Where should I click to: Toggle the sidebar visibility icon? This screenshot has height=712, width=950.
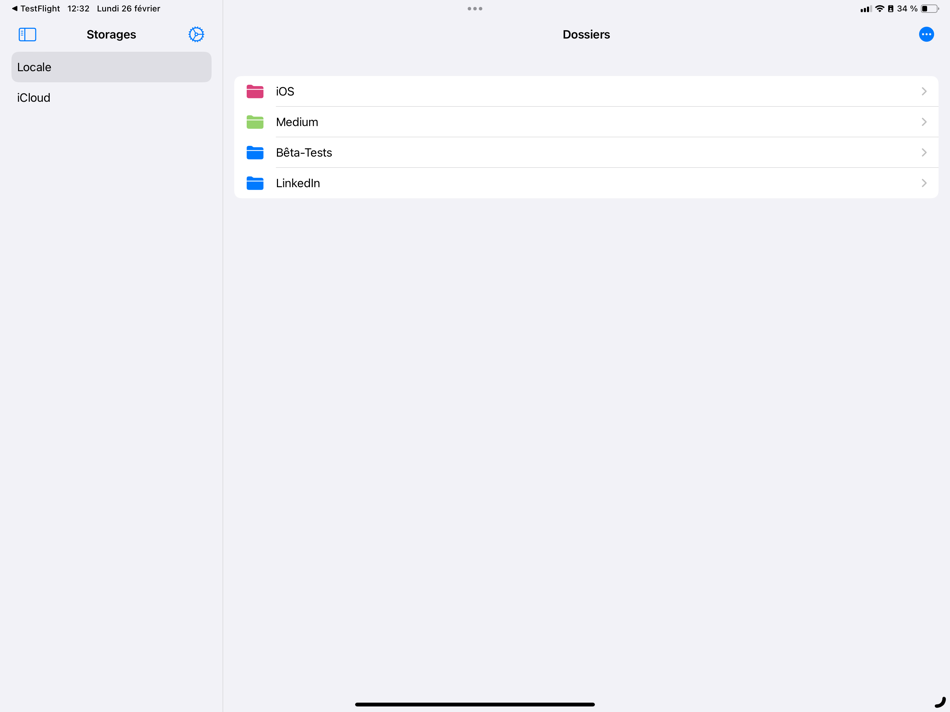tap(27, 34)
